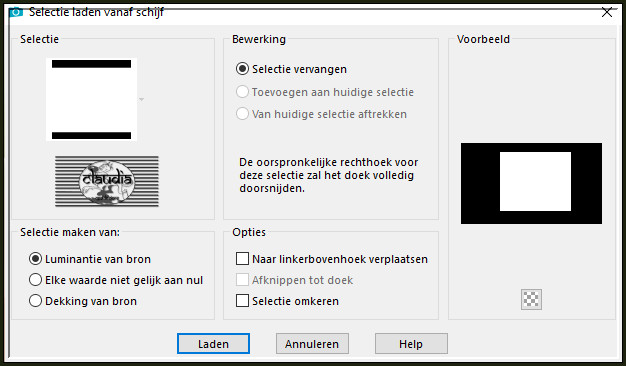Choose Luminantie van bron radio button
The image size is (626, 366).
pyautogui.click(x=36, y=259)
